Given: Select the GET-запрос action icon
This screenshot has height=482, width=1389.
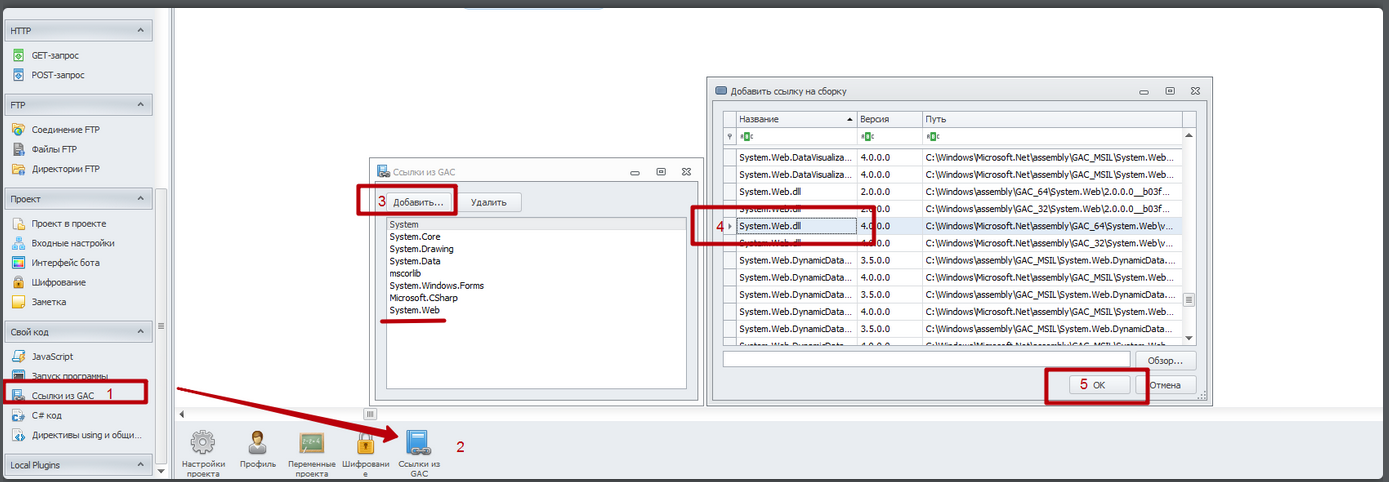Looking at the screenshot, I should [x=18, y=56].
